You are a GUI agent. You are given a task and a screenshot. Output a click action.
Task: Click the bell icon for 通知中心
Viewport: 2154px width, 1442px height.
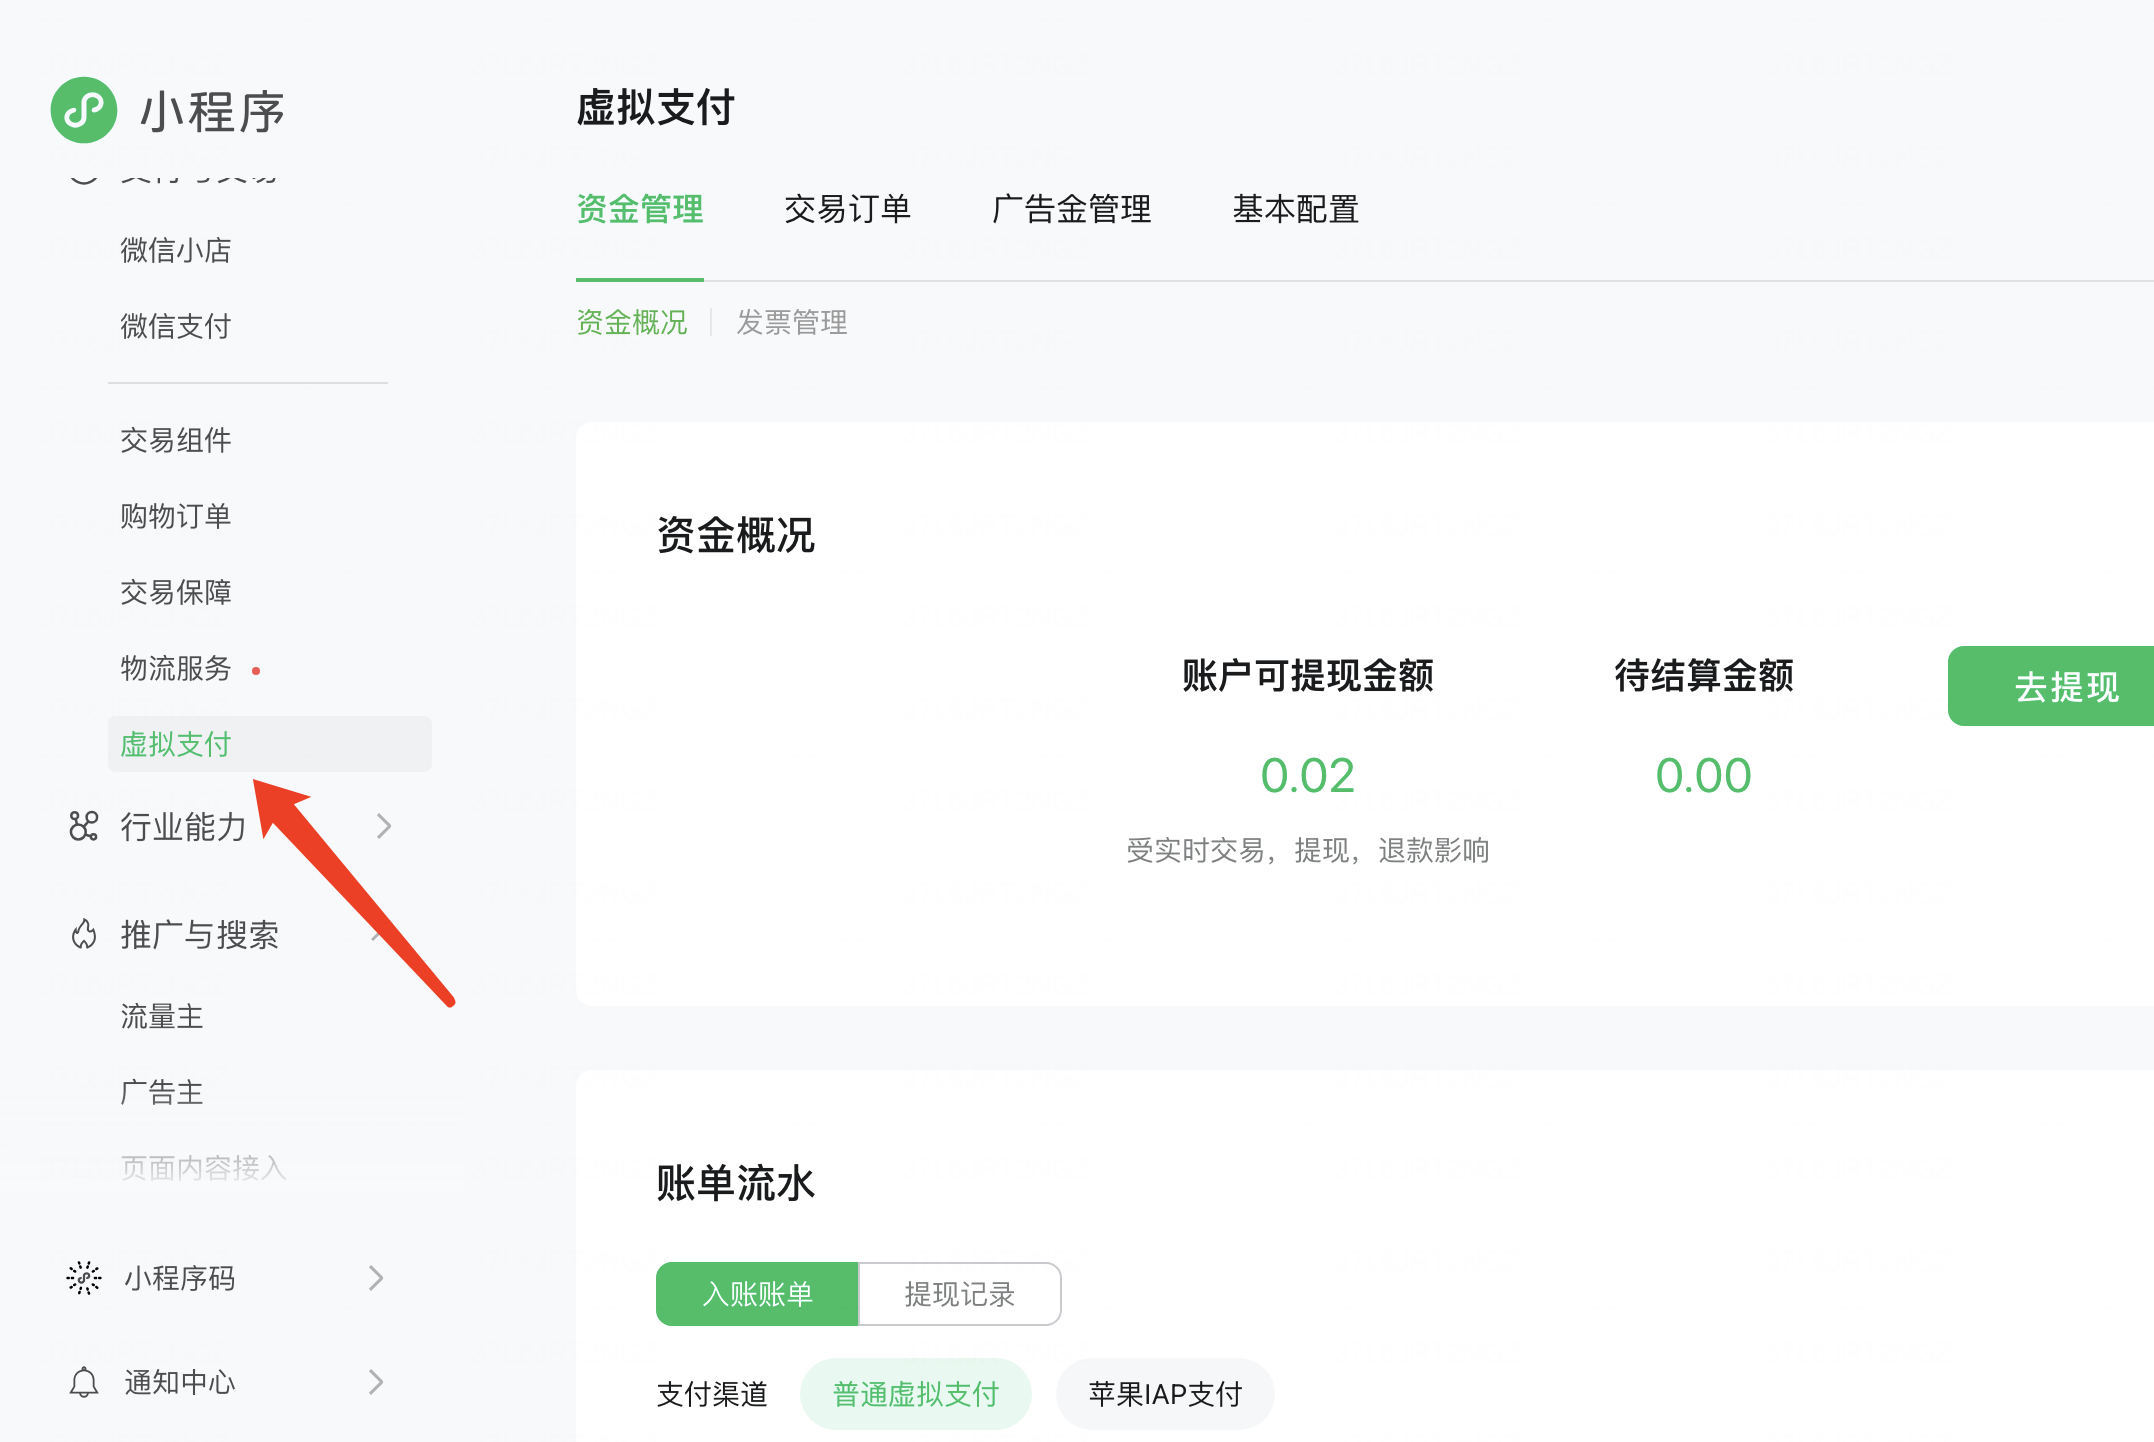click(84, 1382)
